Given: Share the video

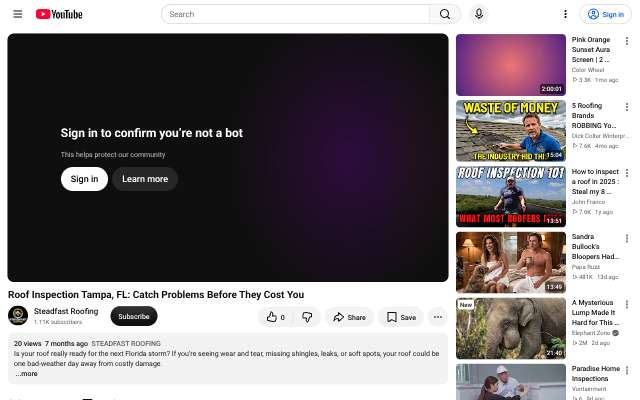Looking at the screenshot, I should [x=349, y=317].
